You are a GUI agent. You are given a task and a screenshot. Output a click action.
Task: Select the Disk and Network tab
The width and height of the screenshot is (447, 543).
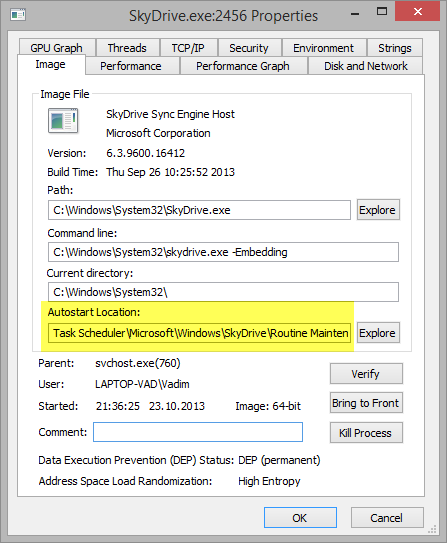[366, 66]
